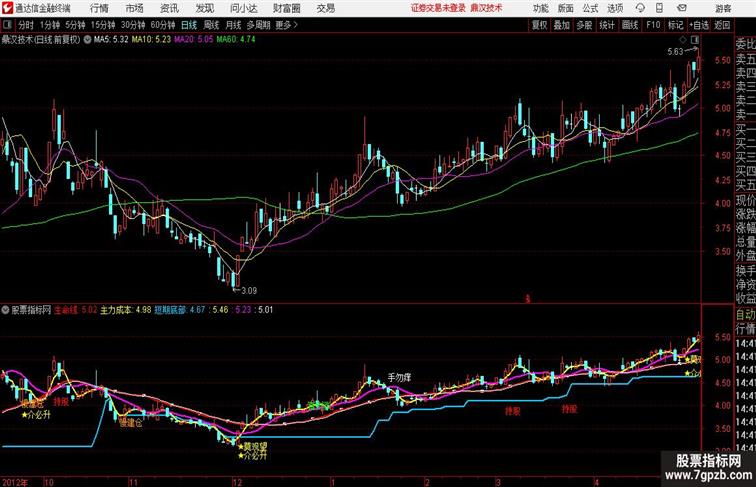Click the 莫观望 signal near the 3.09 low
Screen dimensions: 756x487
click(255, 447)
